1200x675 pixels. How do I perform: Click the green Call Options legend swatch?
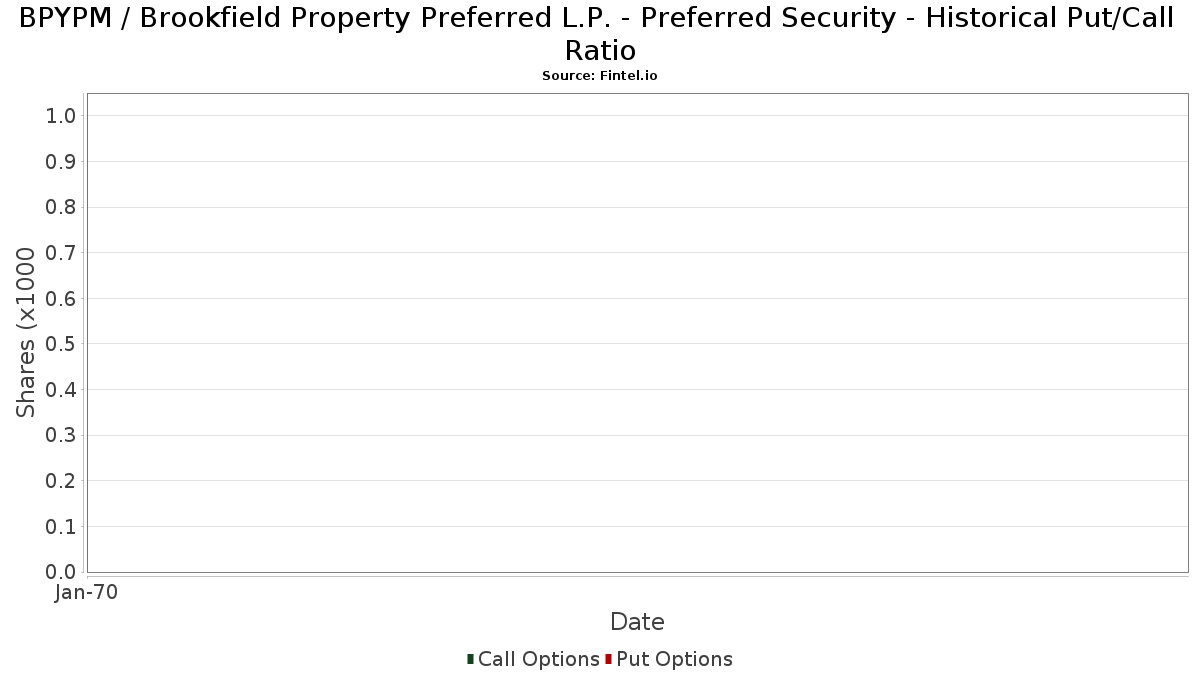[470, 659]
